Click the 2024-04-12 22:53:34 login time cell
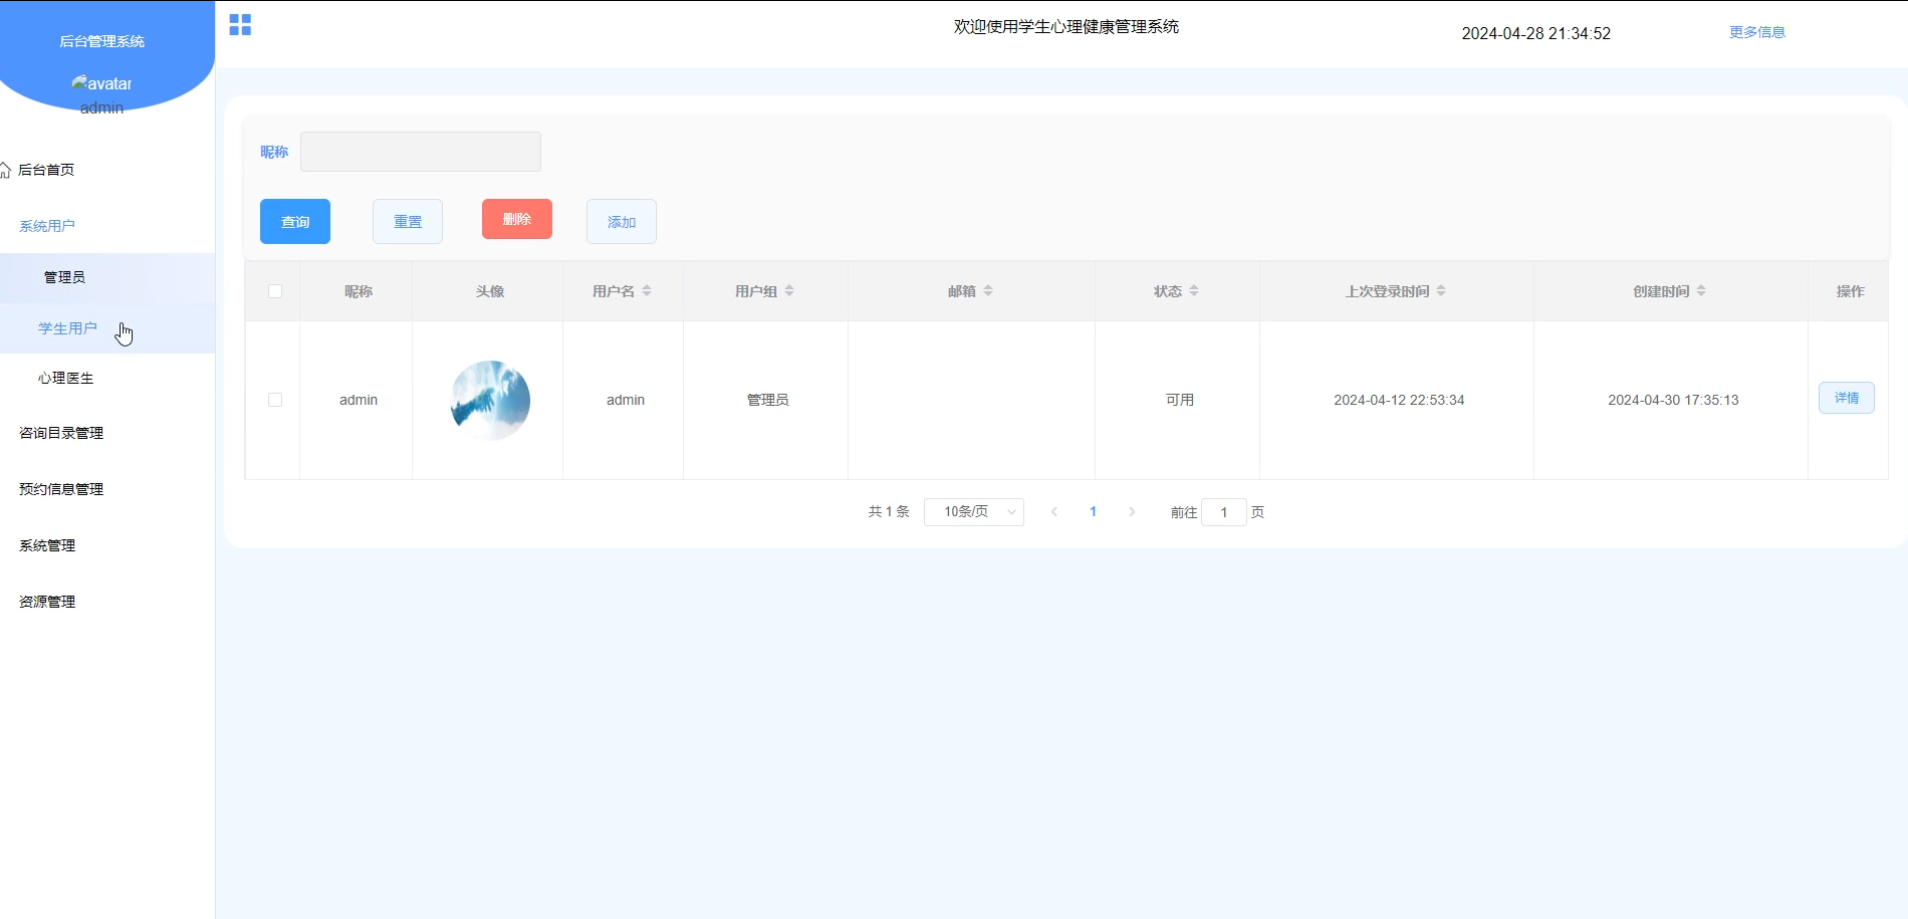 1399,400
